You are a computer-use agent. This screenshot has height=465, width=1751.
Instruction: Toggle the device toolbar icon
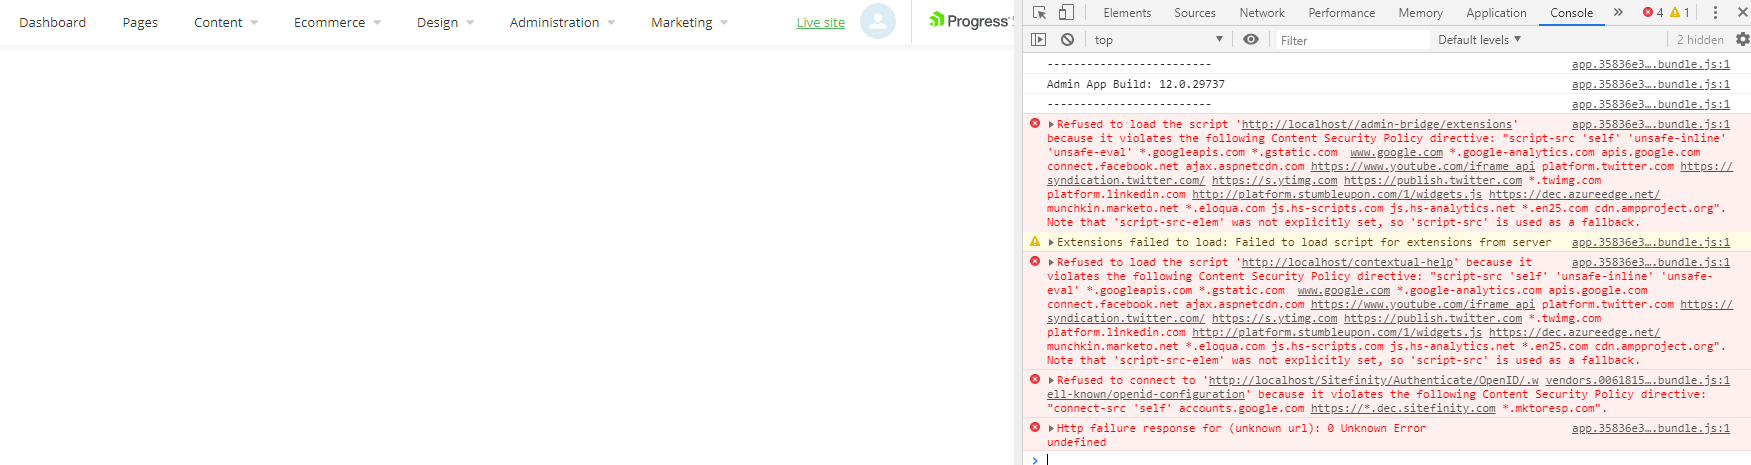coord(1066,13)
